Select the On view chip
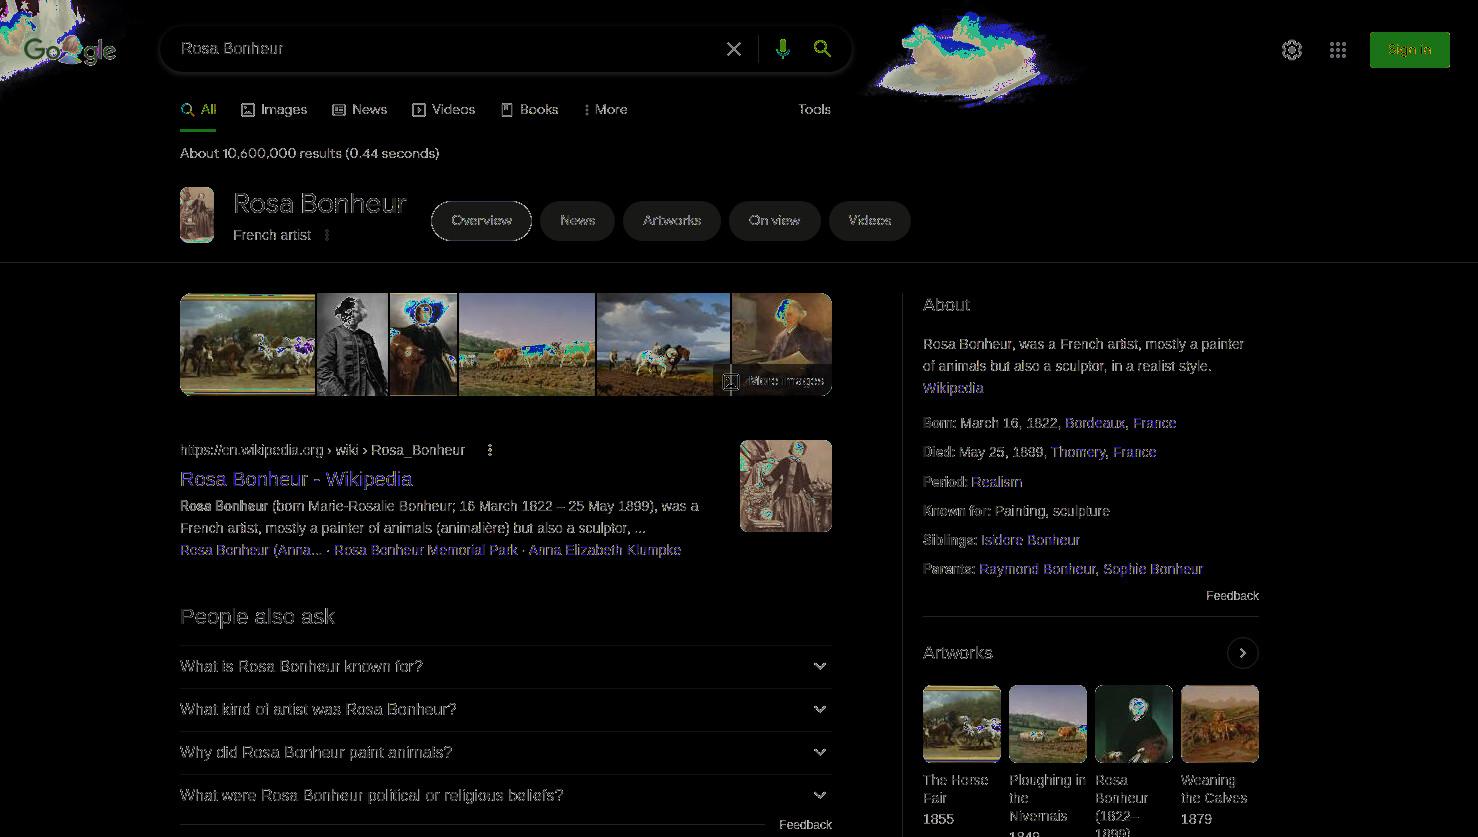This screenshot has height=837, width=1478. tap(774, 221)
